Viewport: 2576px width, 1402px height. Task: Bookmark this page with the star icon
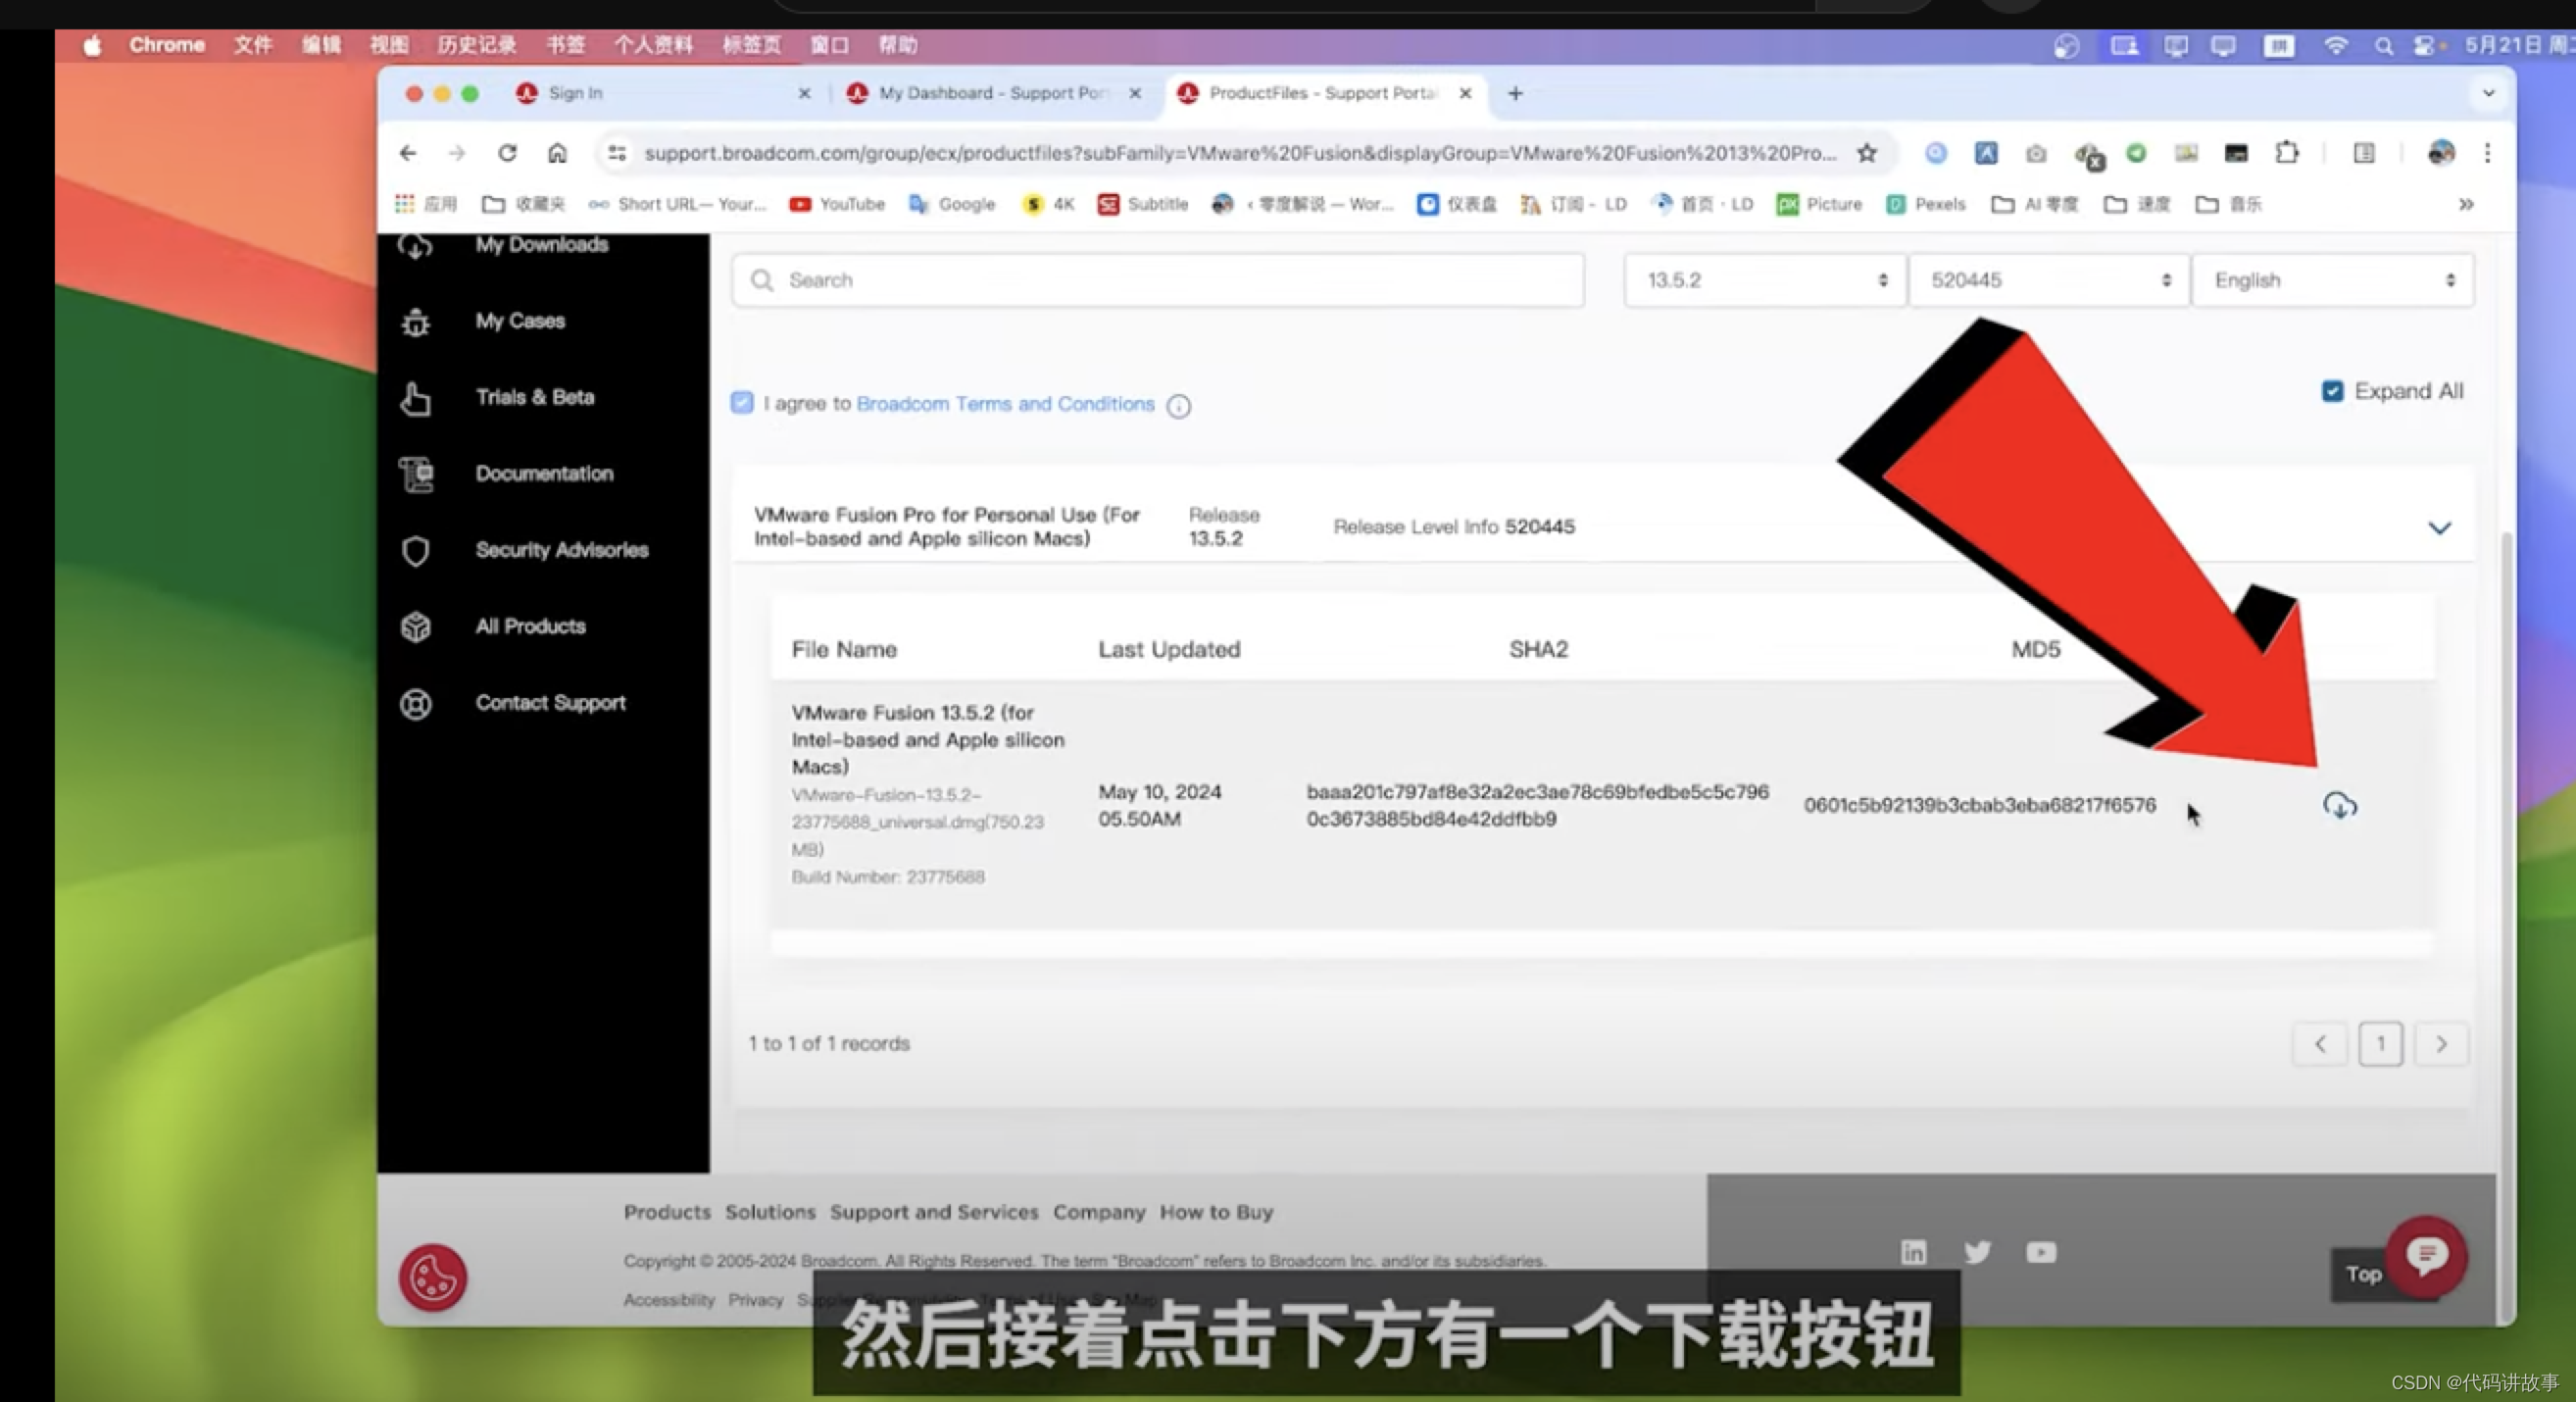(x=1866, y=153)
